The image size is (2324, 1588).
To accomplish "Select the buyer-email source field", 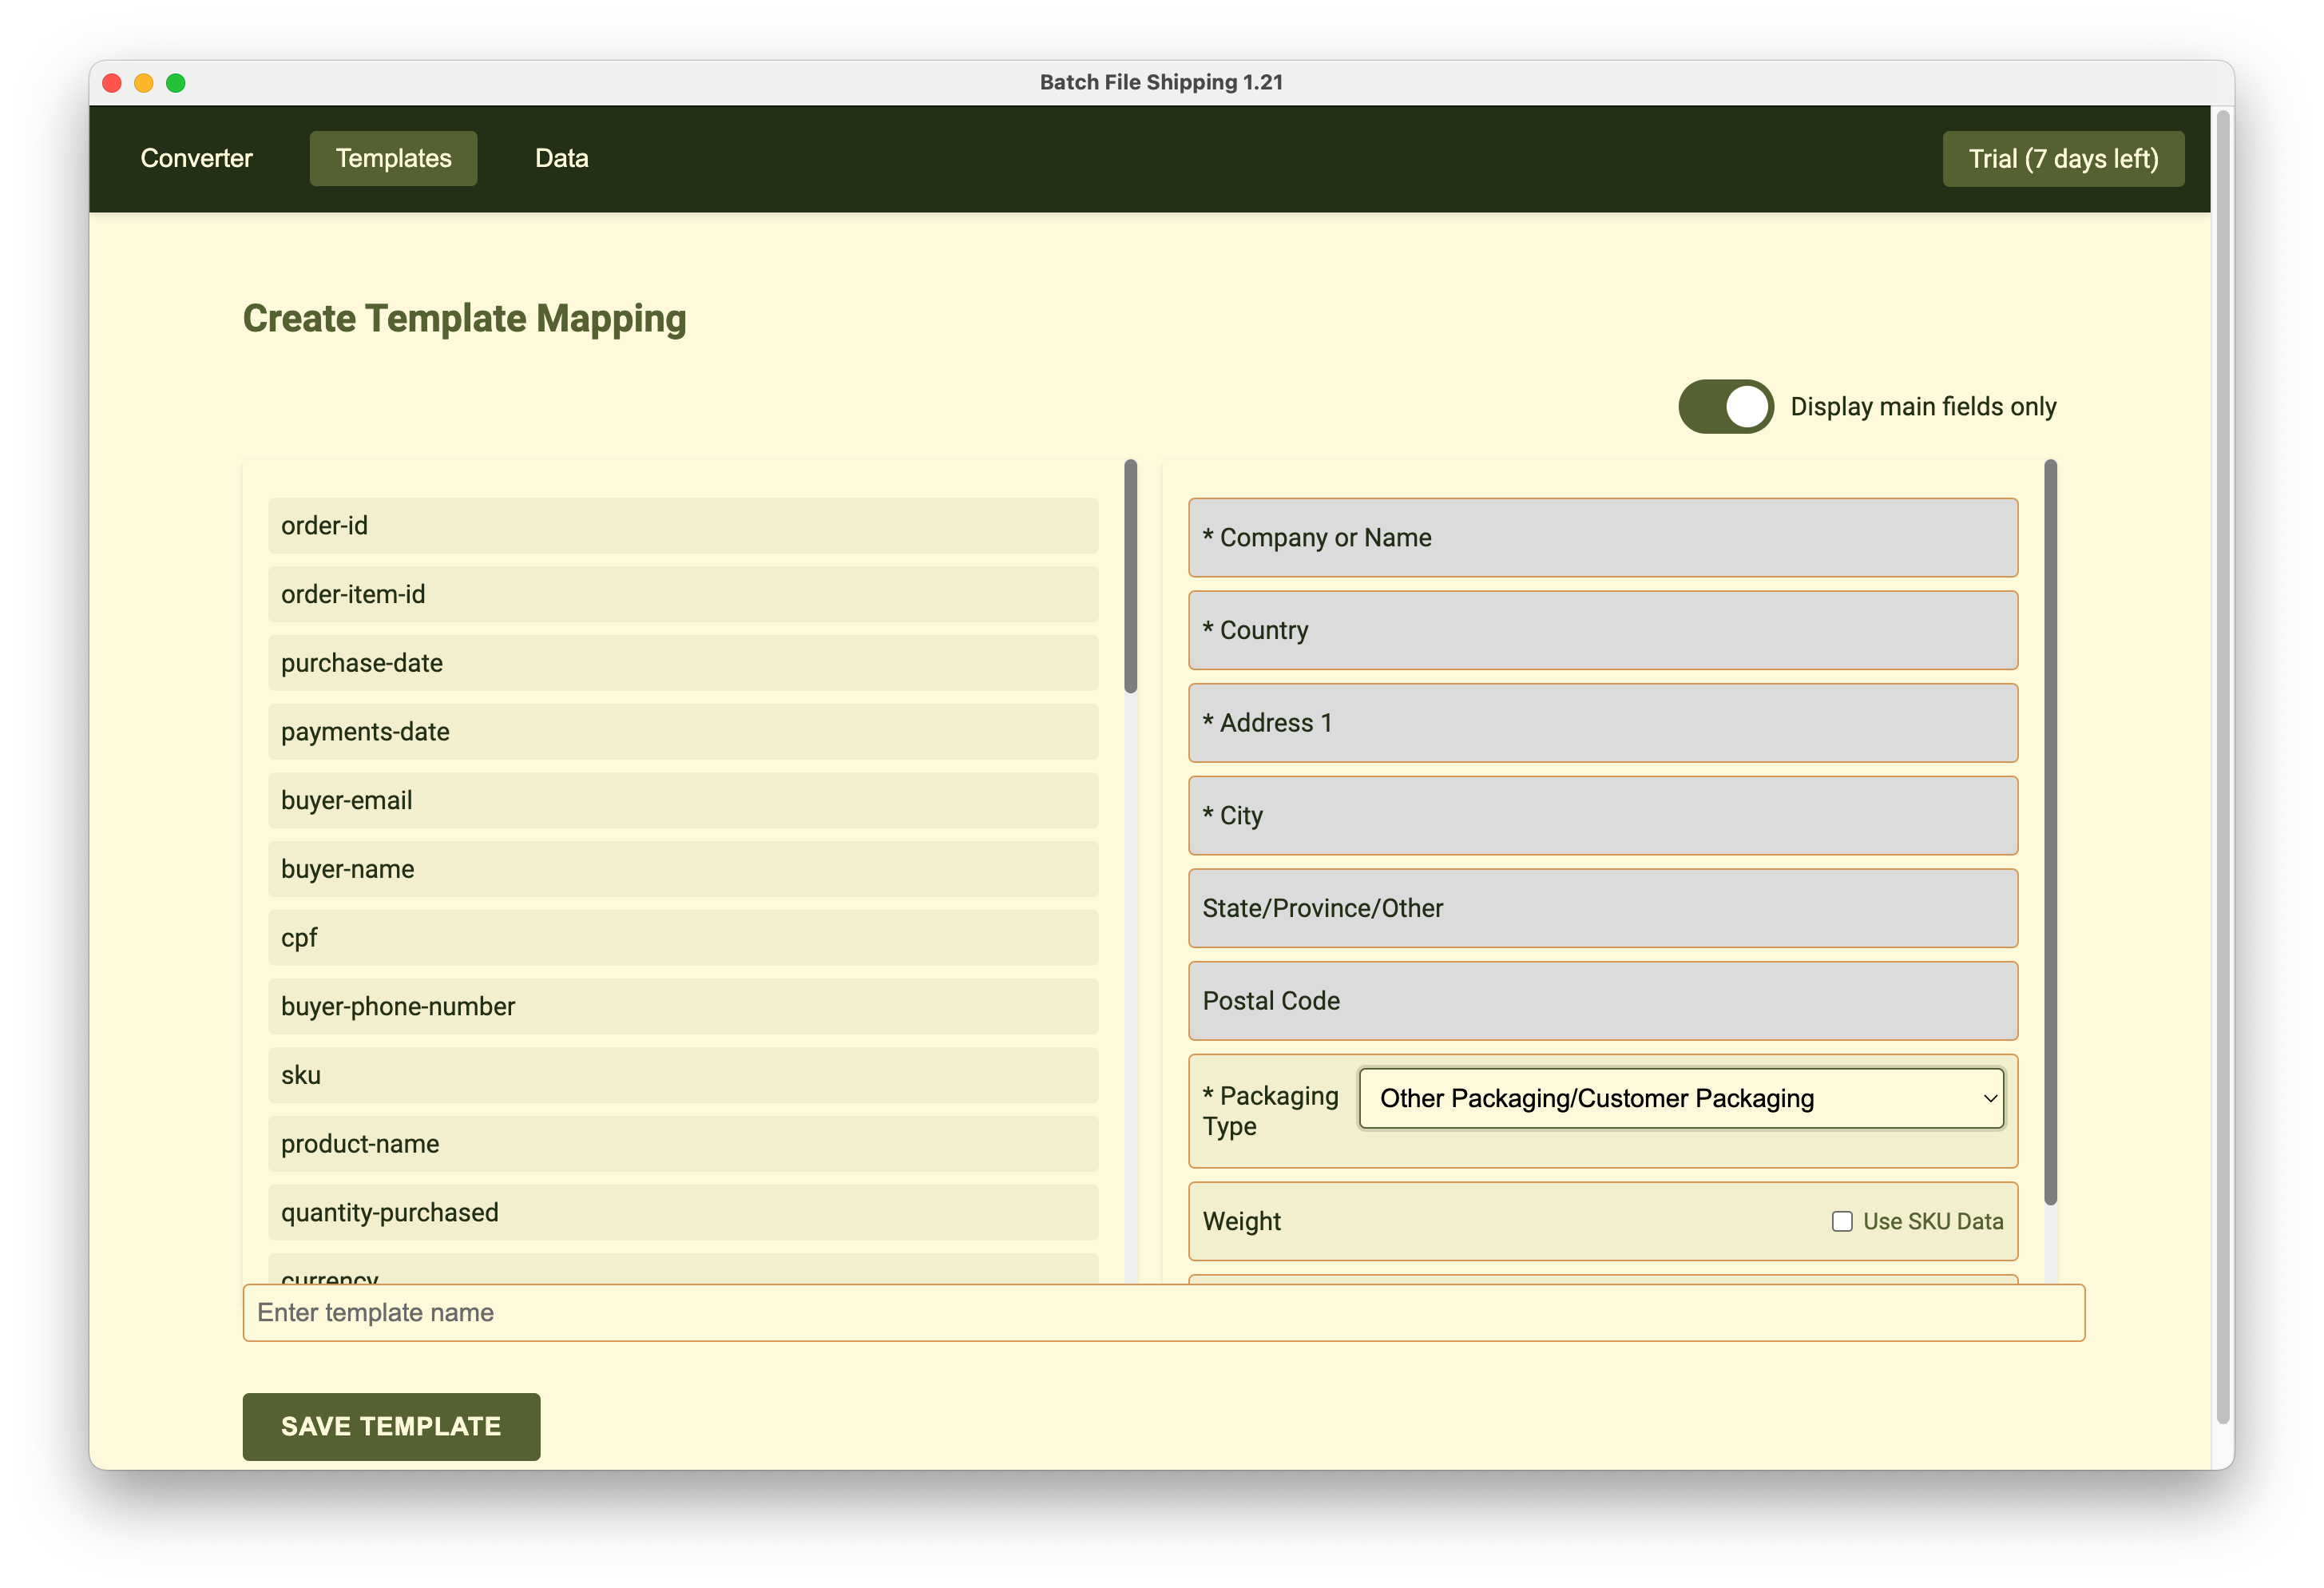I will point(683,800).
